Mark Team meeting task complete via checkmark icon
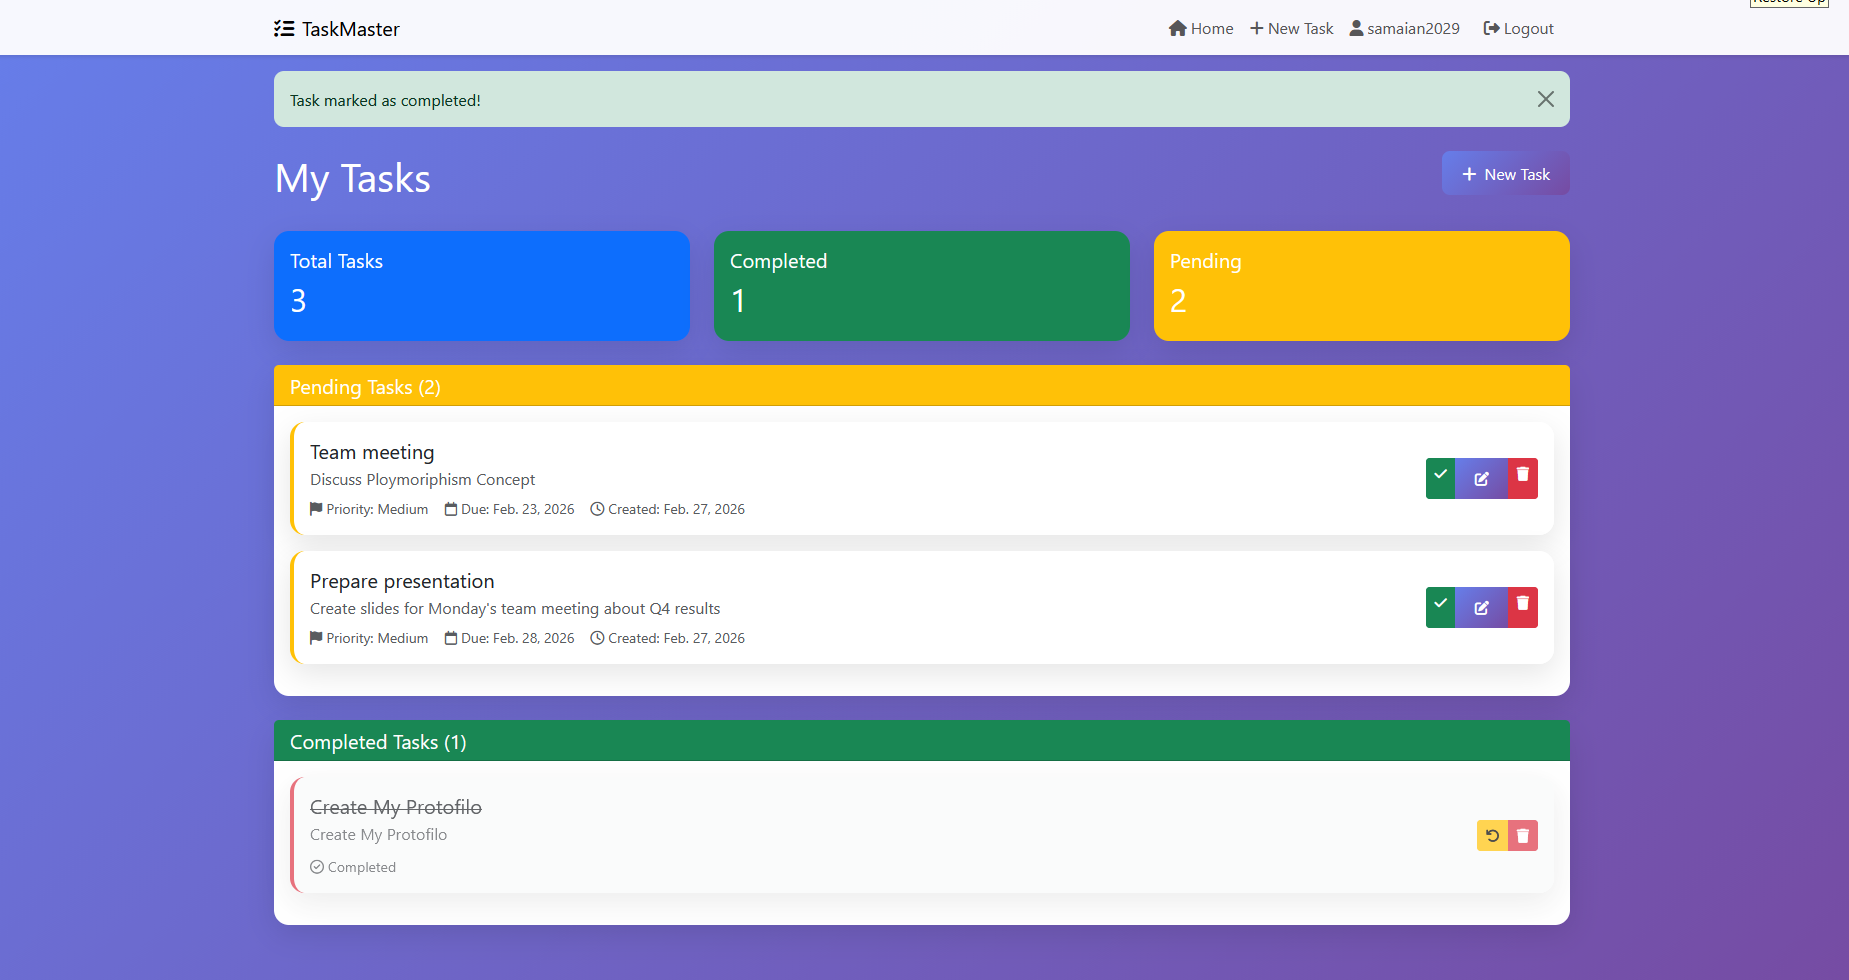 (1440, 478)
